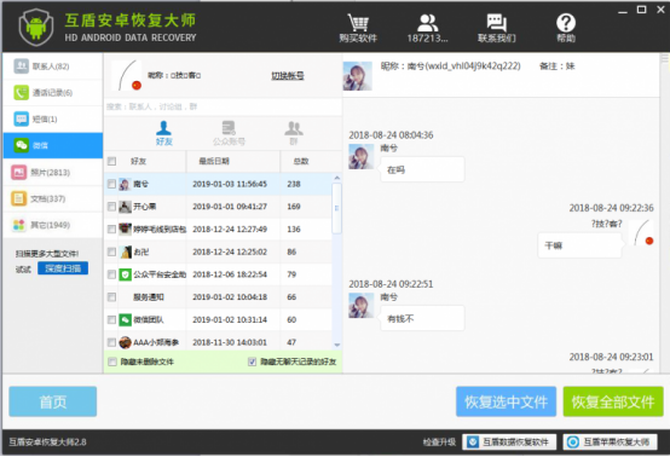Click the contacts person icon in sidebar
This screenshot has height=457, width=670.
(x=21, y=66)
